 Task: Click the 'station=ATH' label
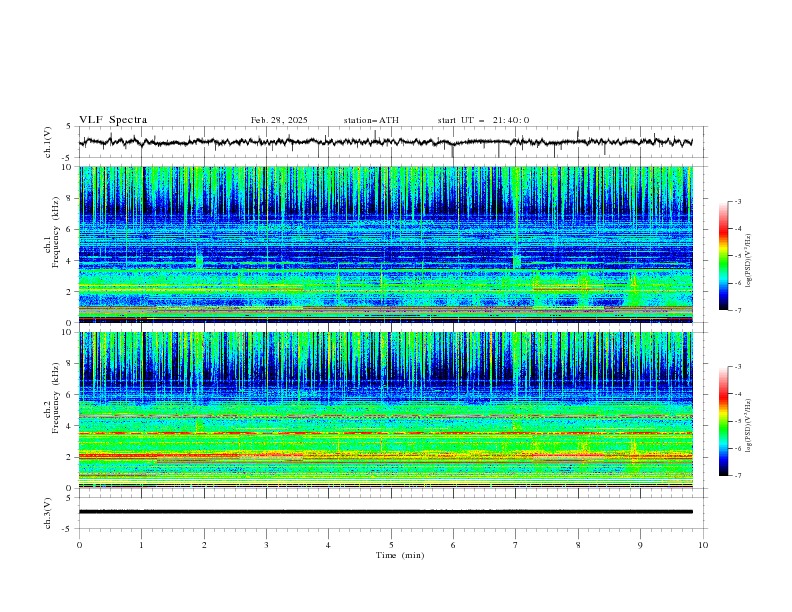pyautogui.click(x=371, y=120)
